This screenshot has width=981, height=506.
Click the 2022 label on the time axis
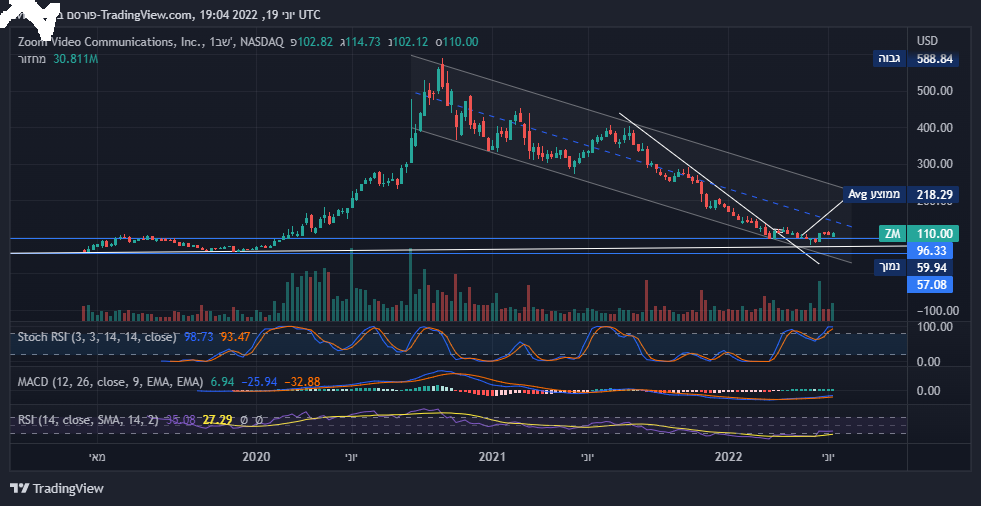728,457
